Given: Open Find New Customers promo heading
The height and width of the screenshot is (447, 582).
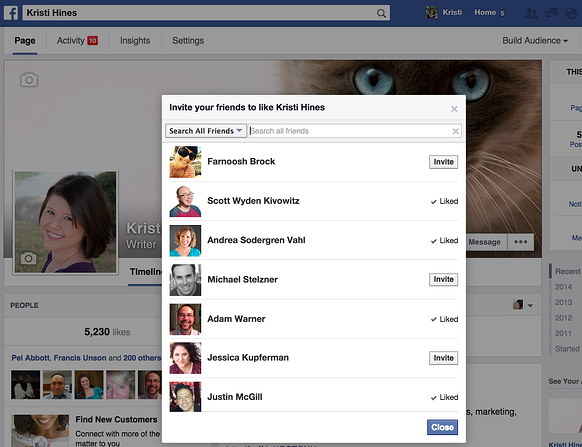Looking at the screenshot, I should [116, 420].
